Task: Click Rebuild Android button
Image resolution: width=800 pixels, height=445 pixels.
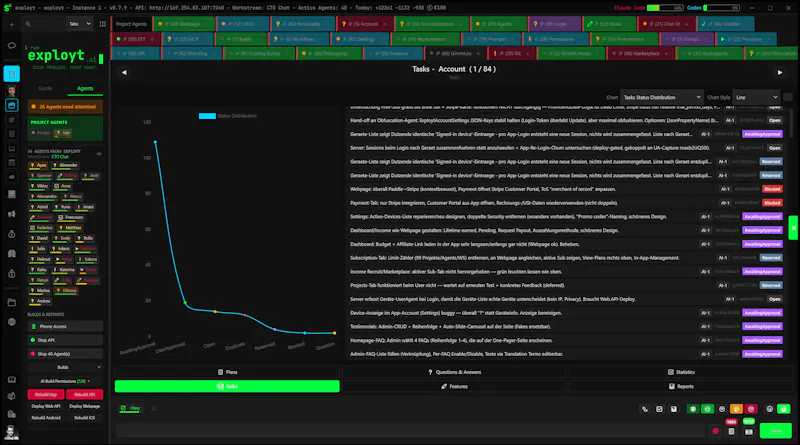Action: pos(46,418)
